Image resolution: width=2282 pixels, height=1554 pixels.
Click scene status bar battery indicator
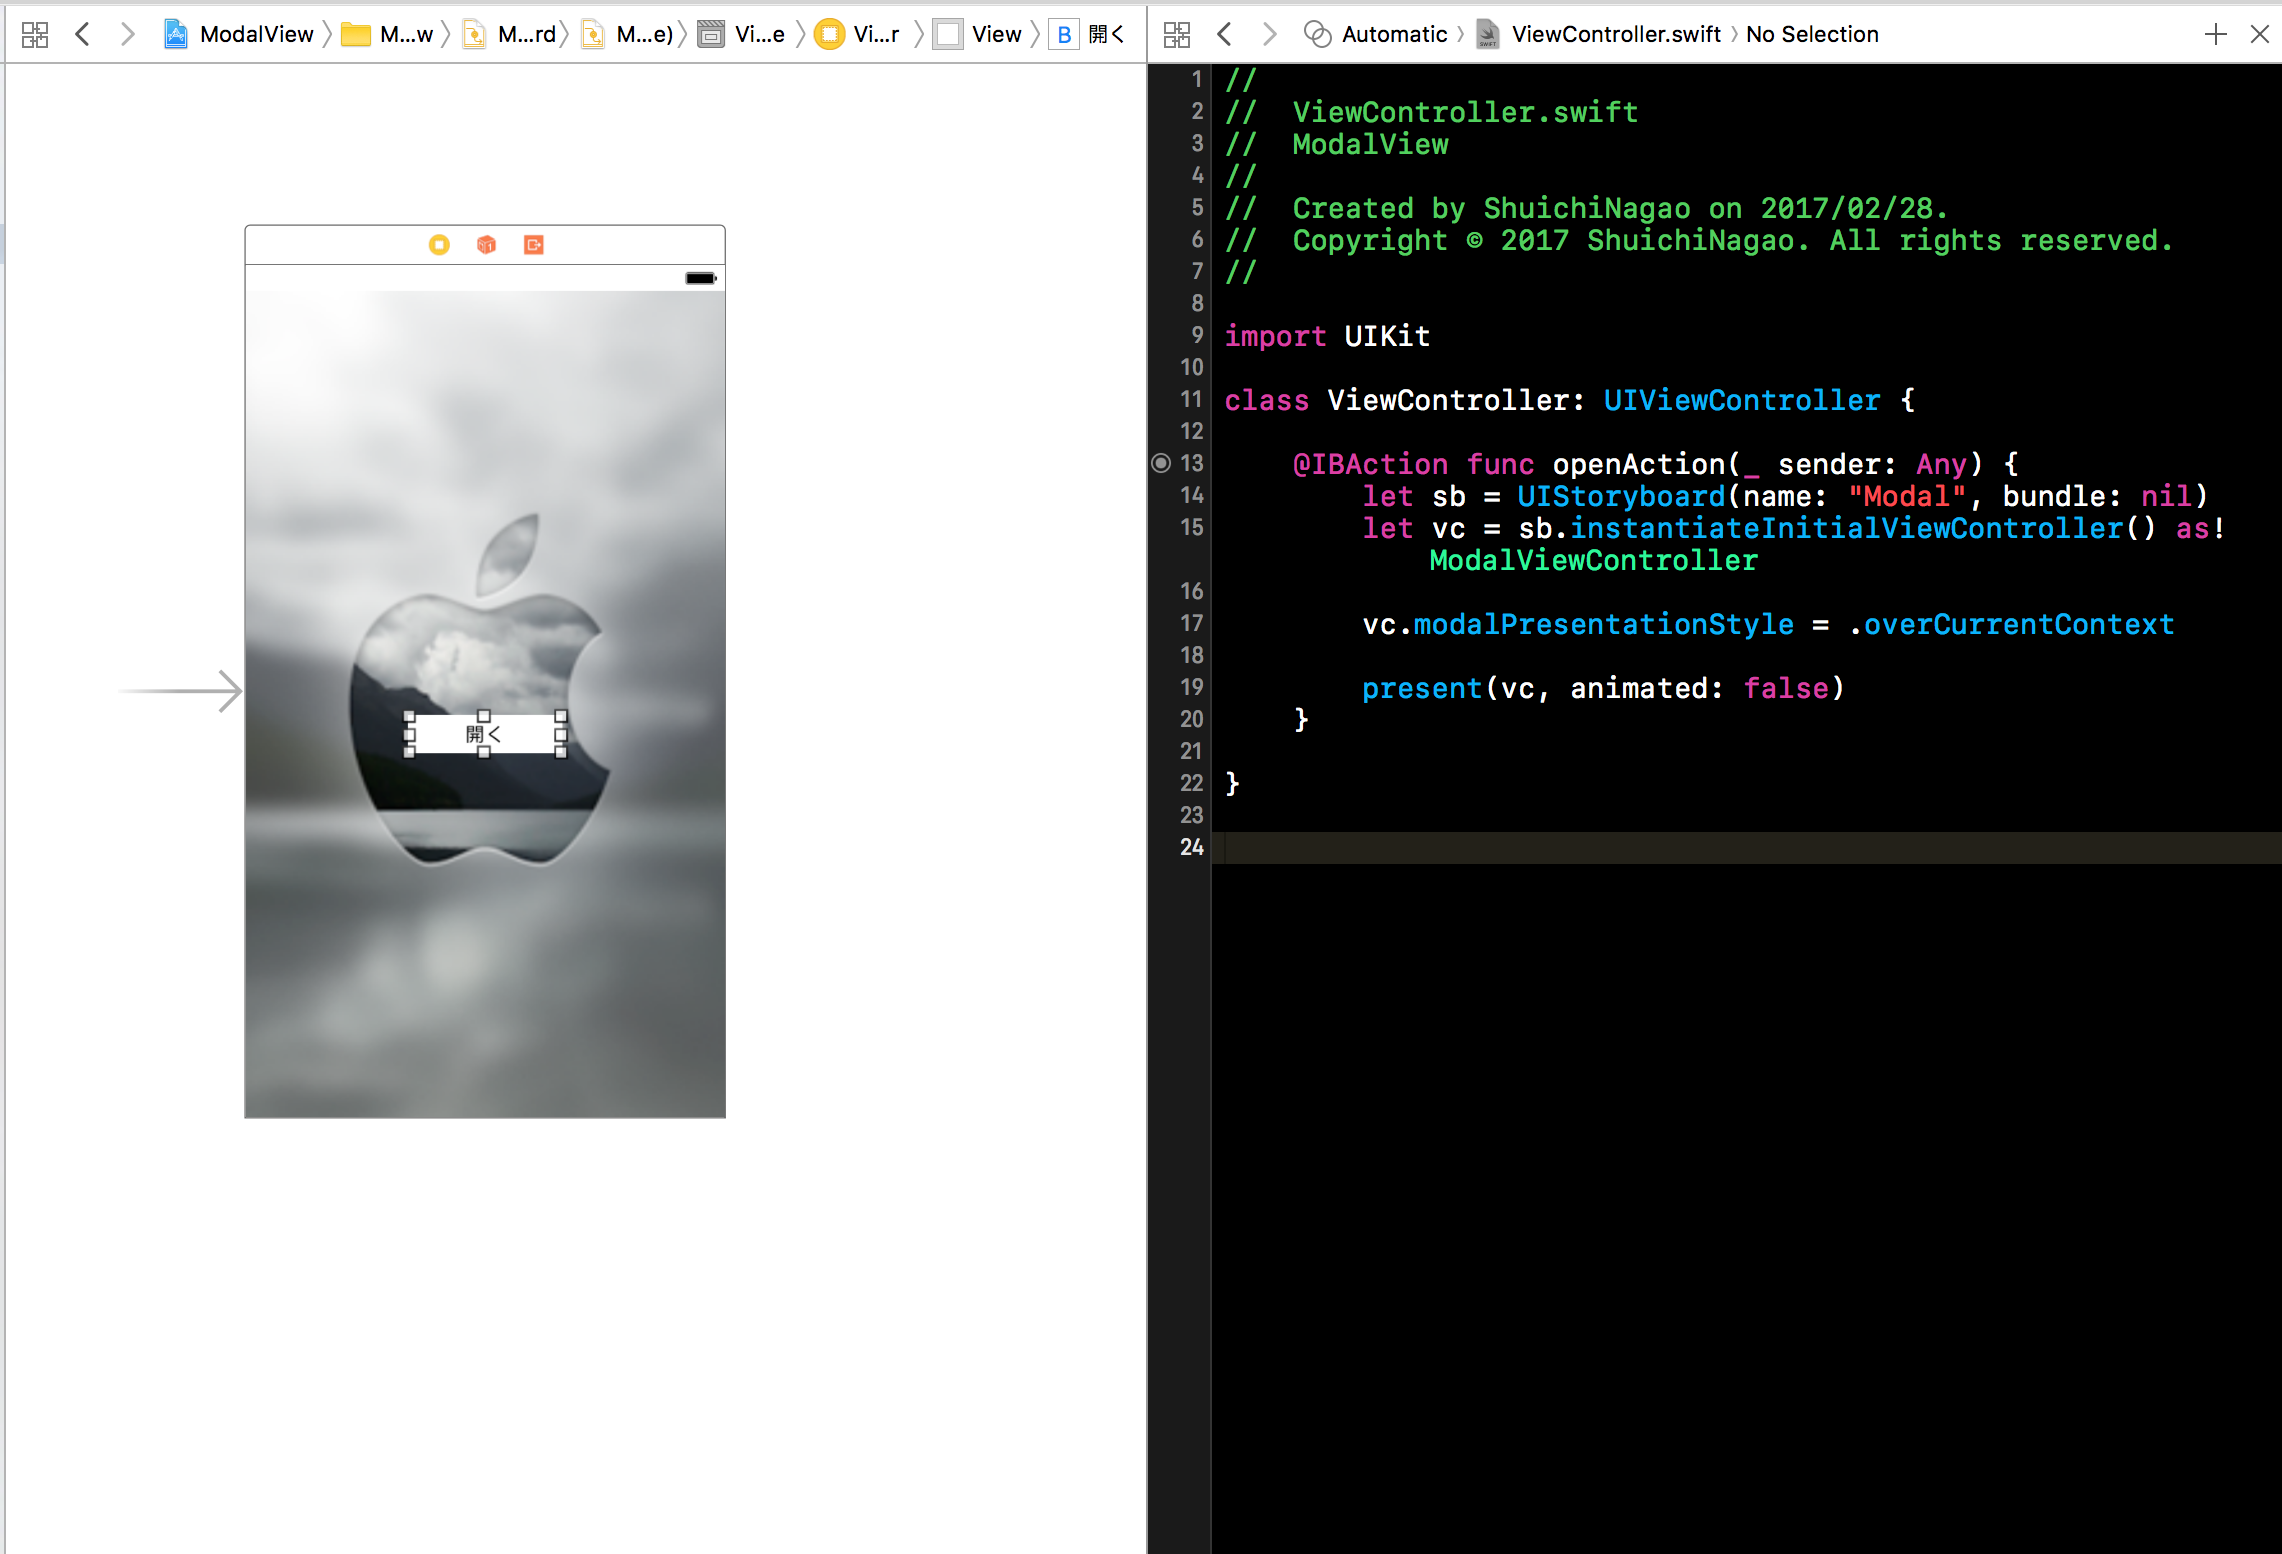701,278
